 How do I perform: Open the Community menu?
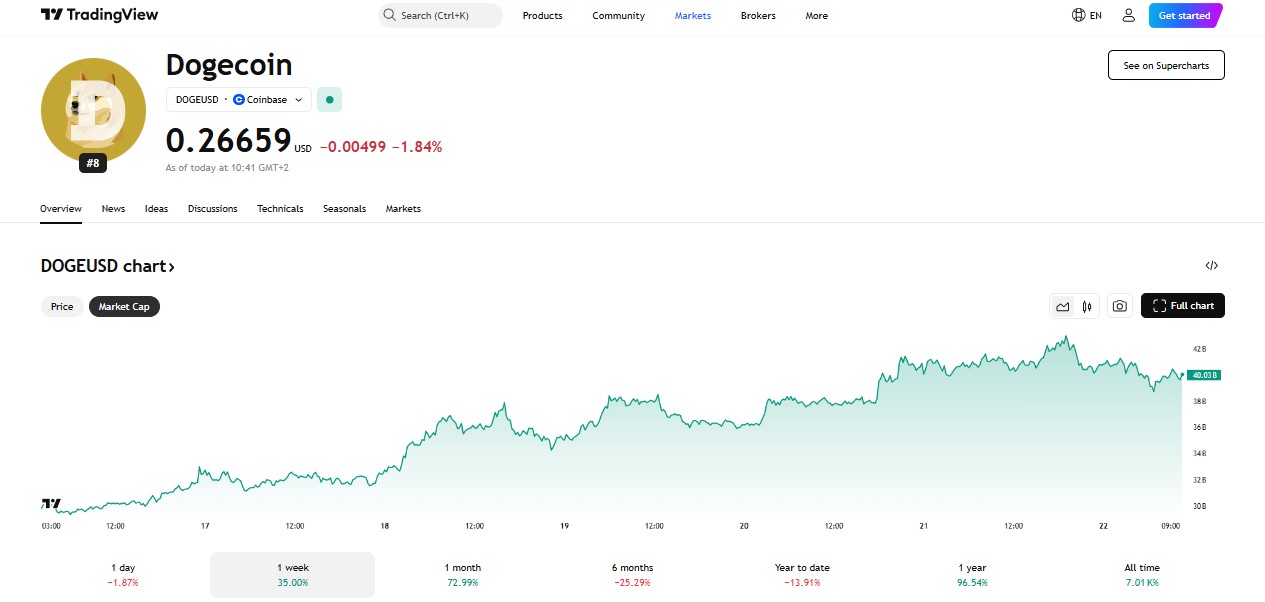pyautogui.click(x=618, y=15)
